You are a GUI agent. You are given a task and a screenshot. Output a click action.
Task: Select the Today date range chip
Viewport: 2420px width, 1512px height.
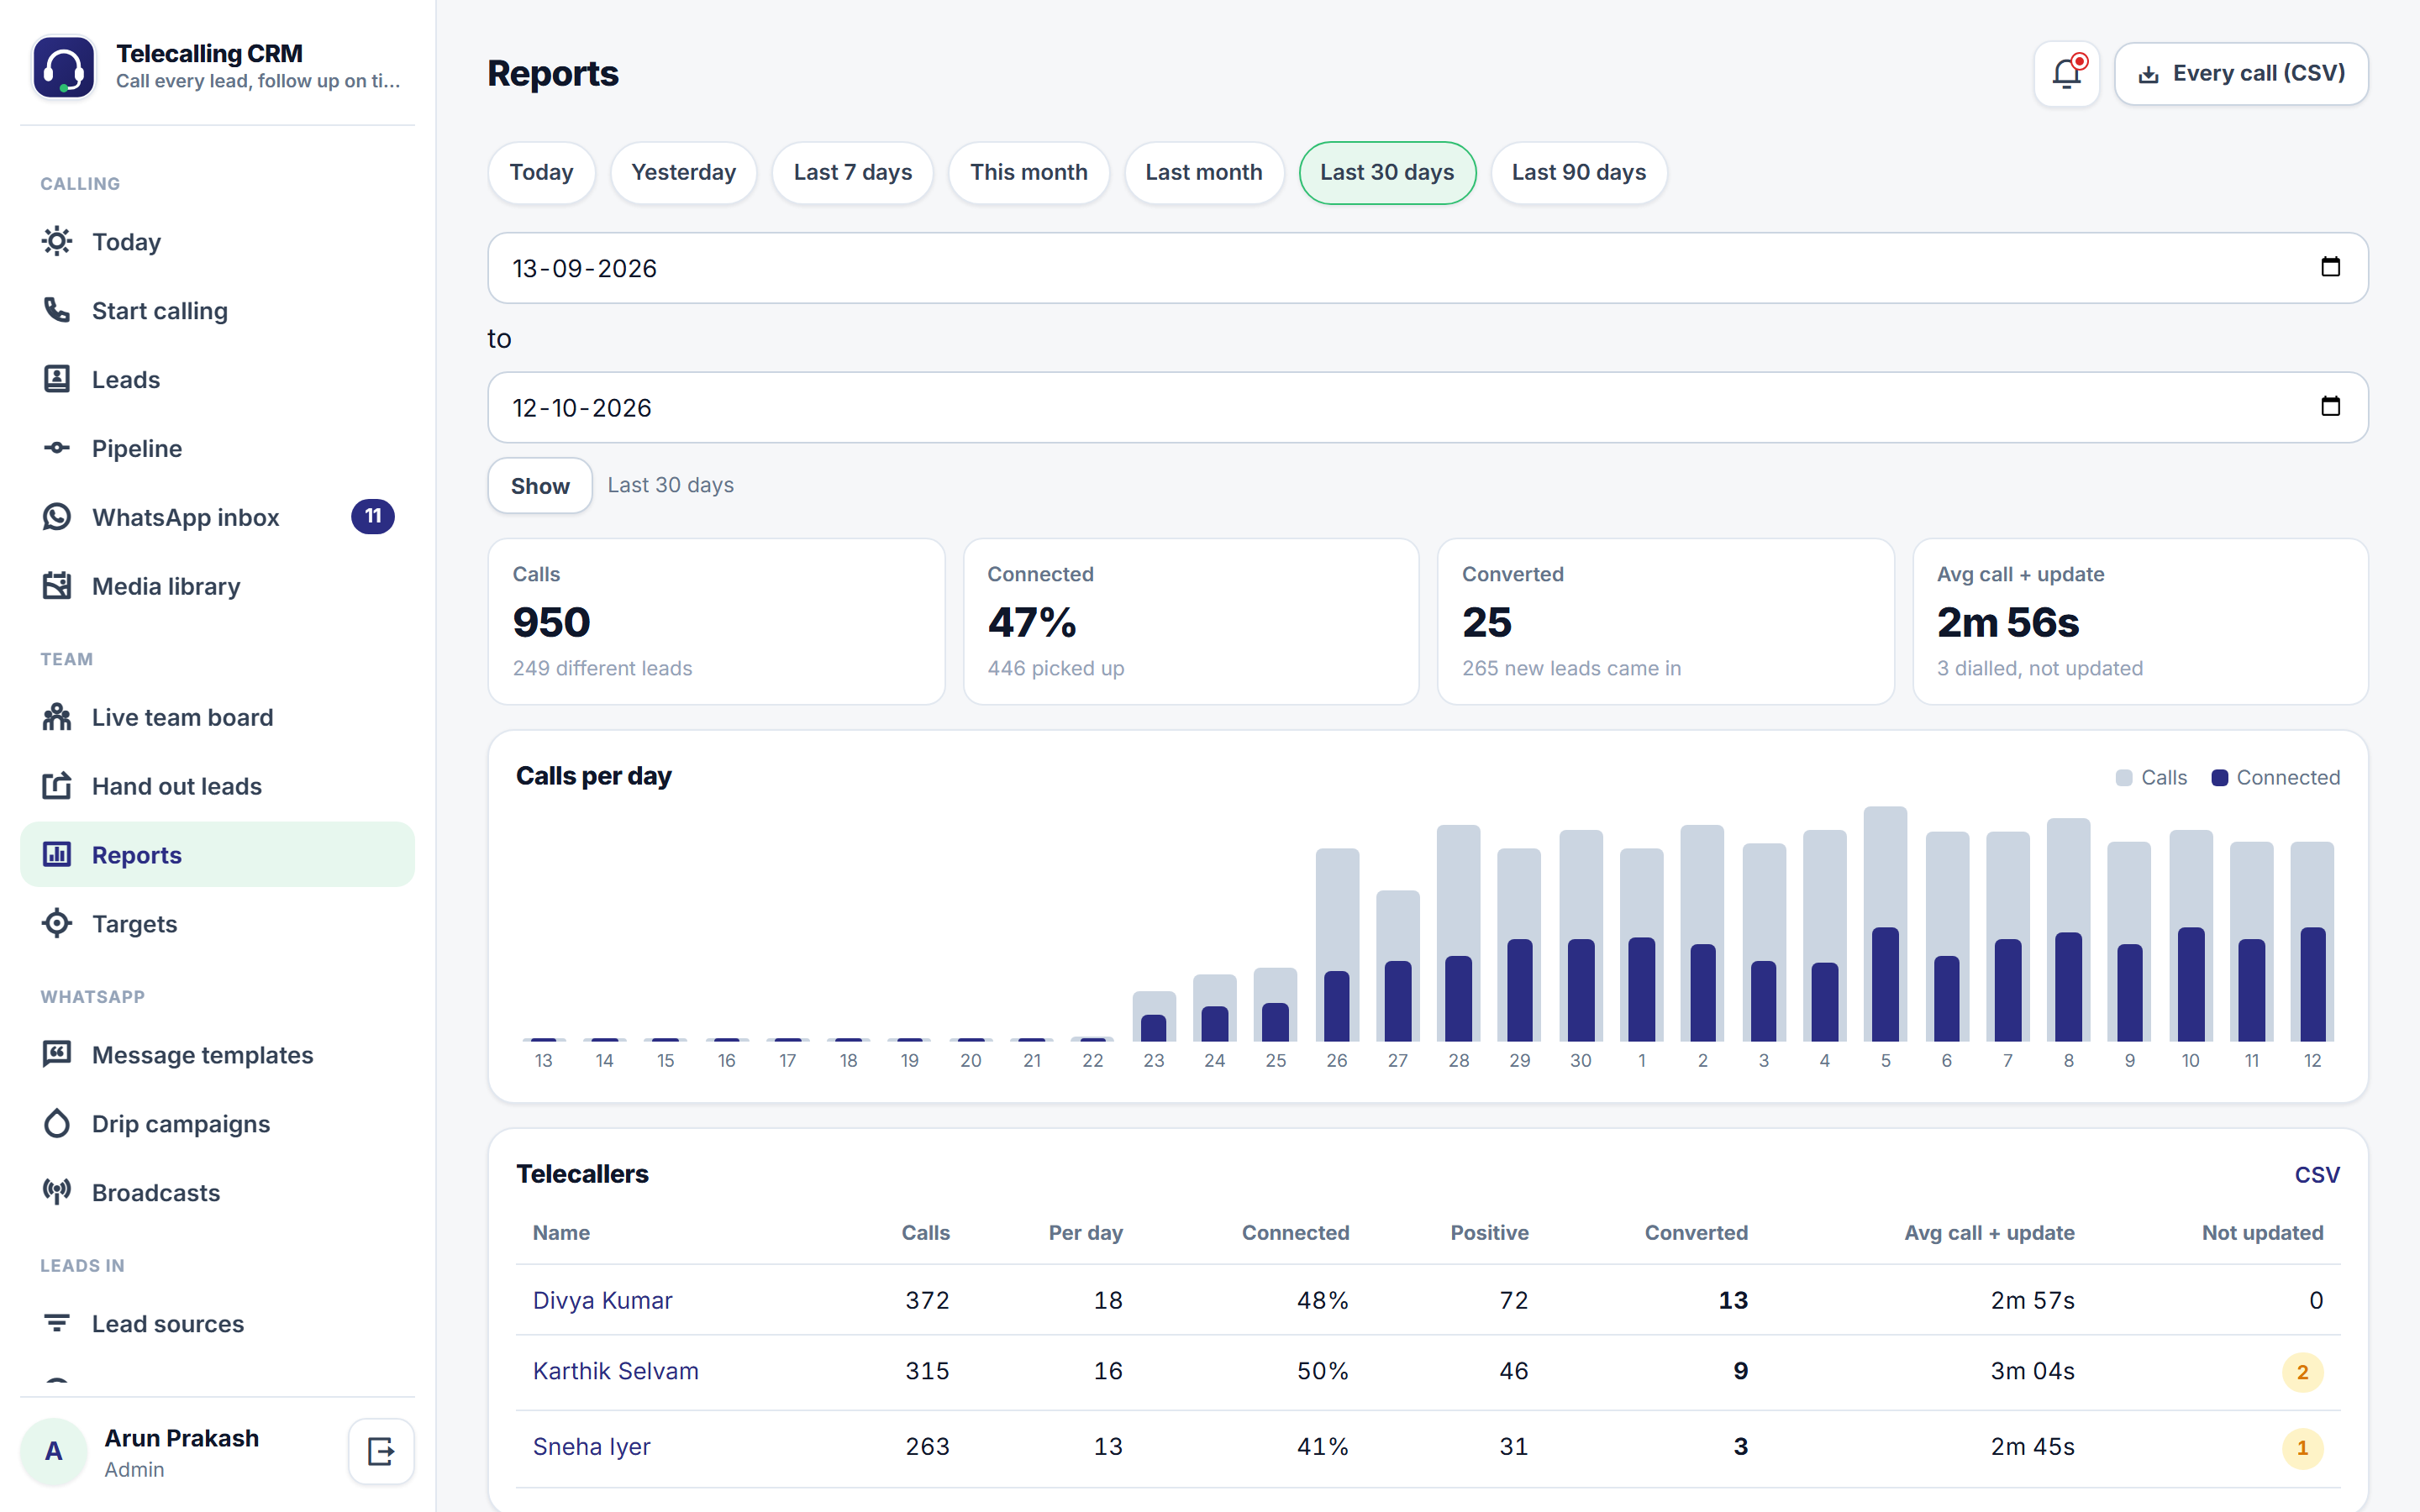541,172
